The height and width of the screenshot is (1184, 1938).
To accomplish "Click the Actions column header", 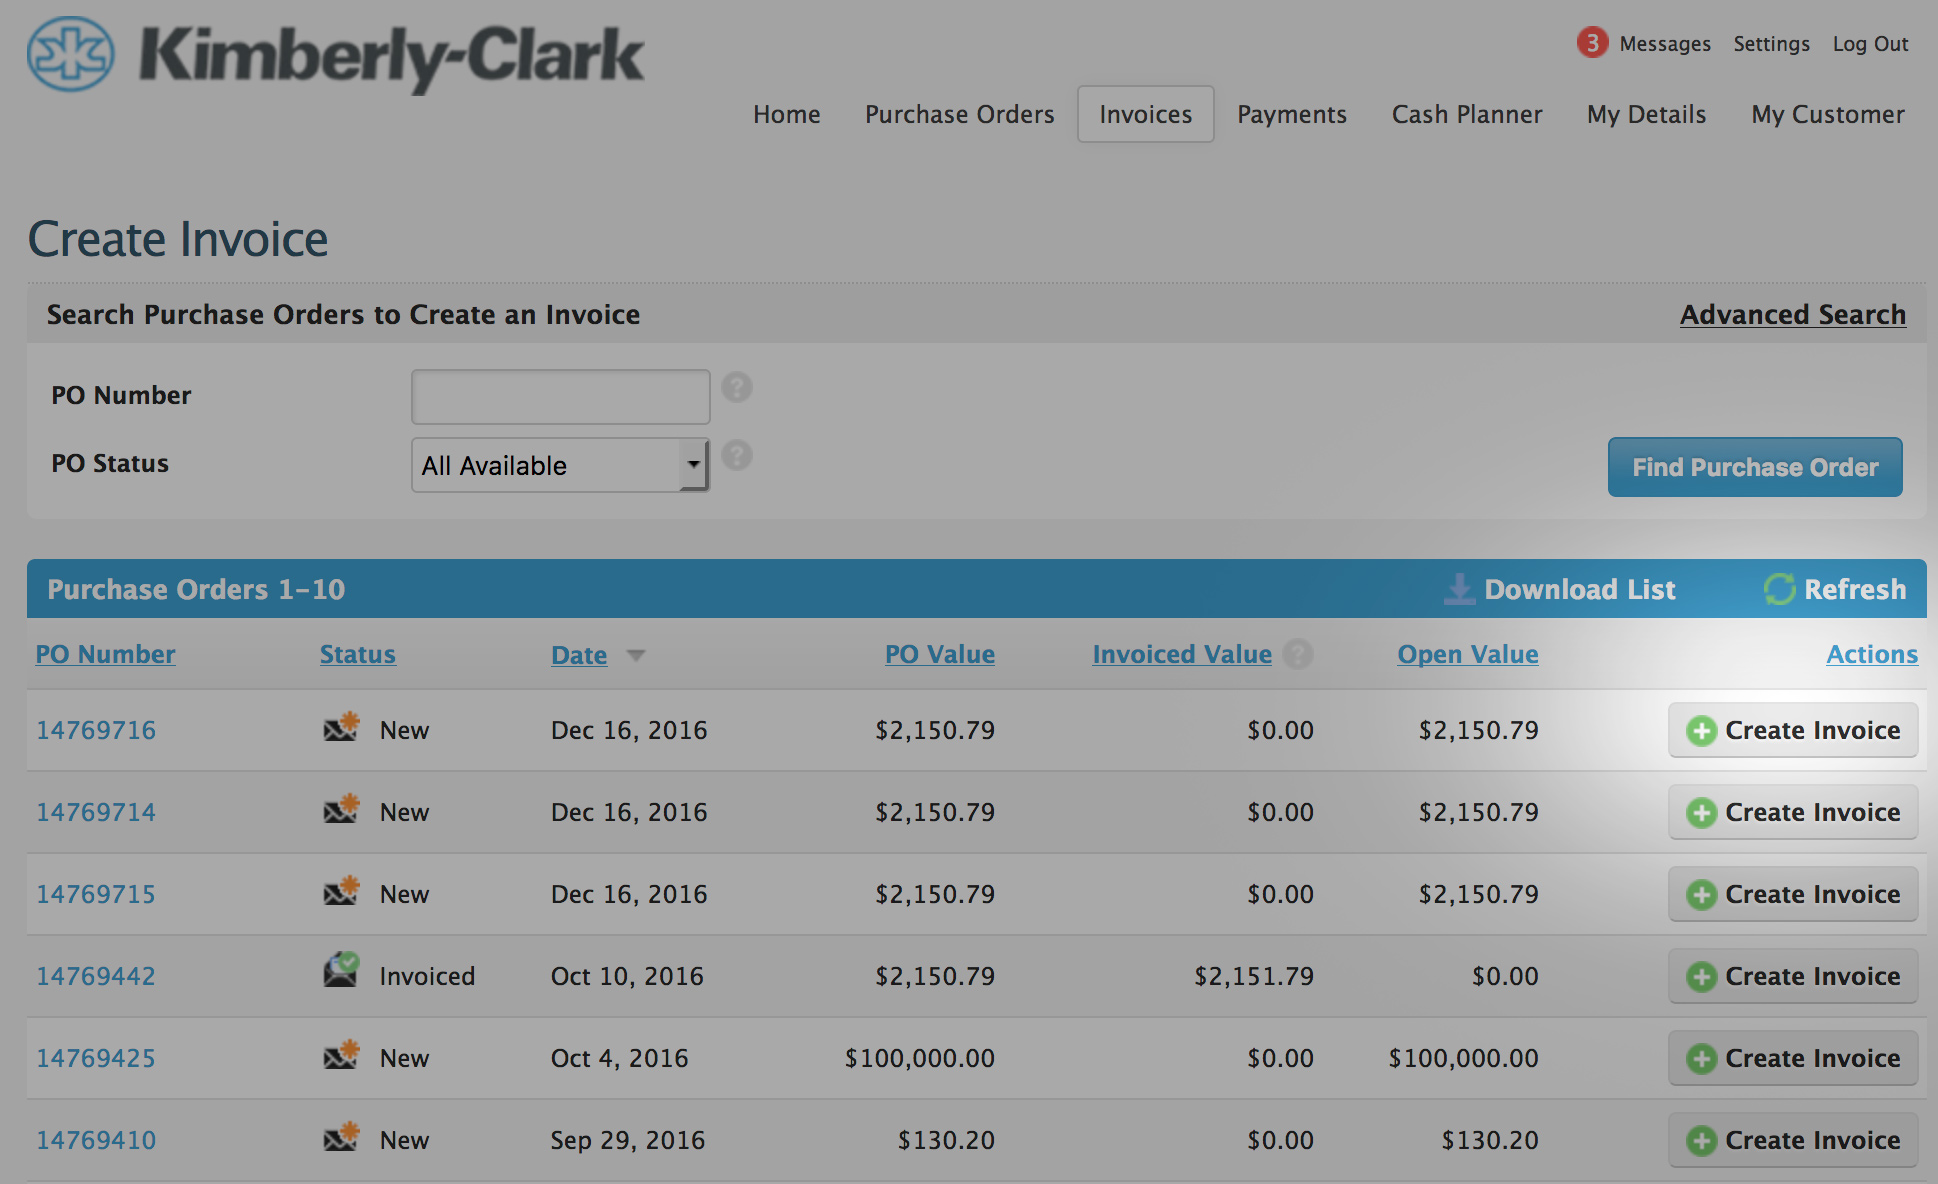I will 1872,655.
